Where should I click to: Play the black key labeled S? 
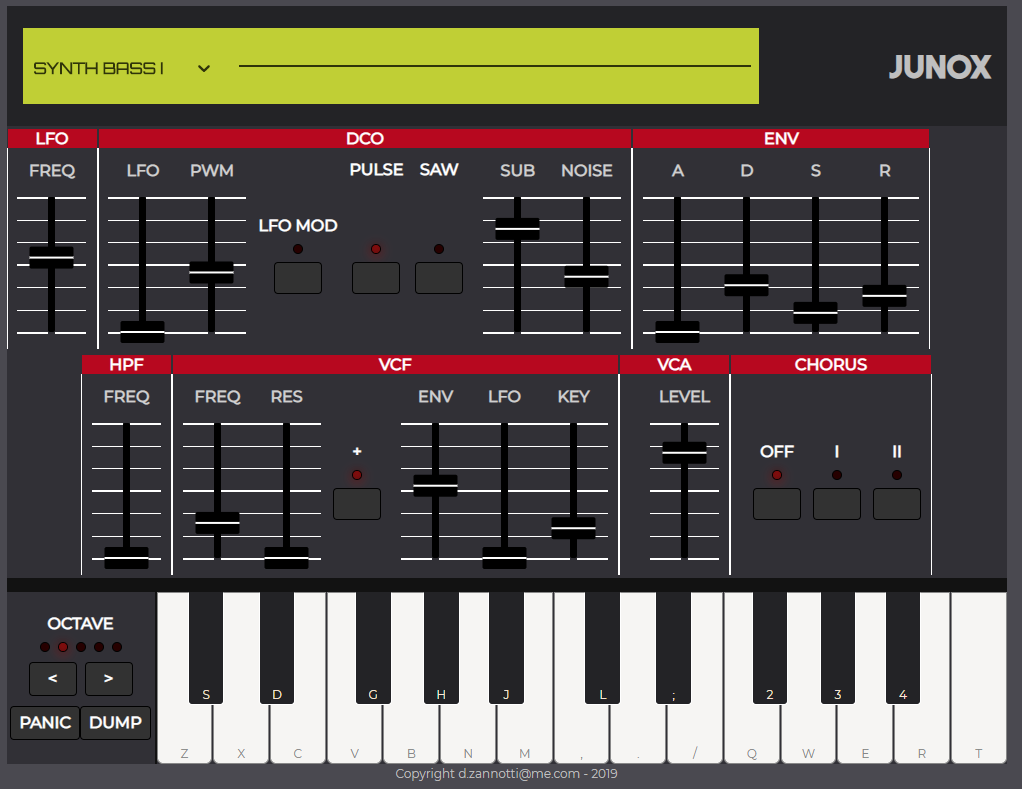206,648
